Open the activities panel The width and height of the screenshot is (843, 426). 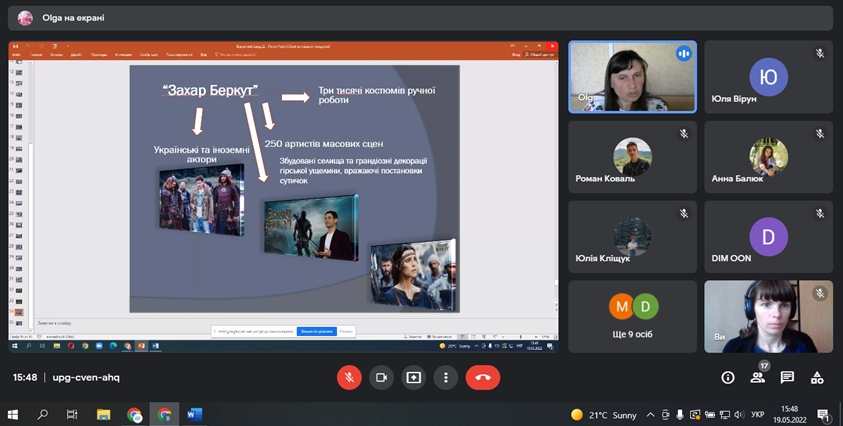point(817,377)
